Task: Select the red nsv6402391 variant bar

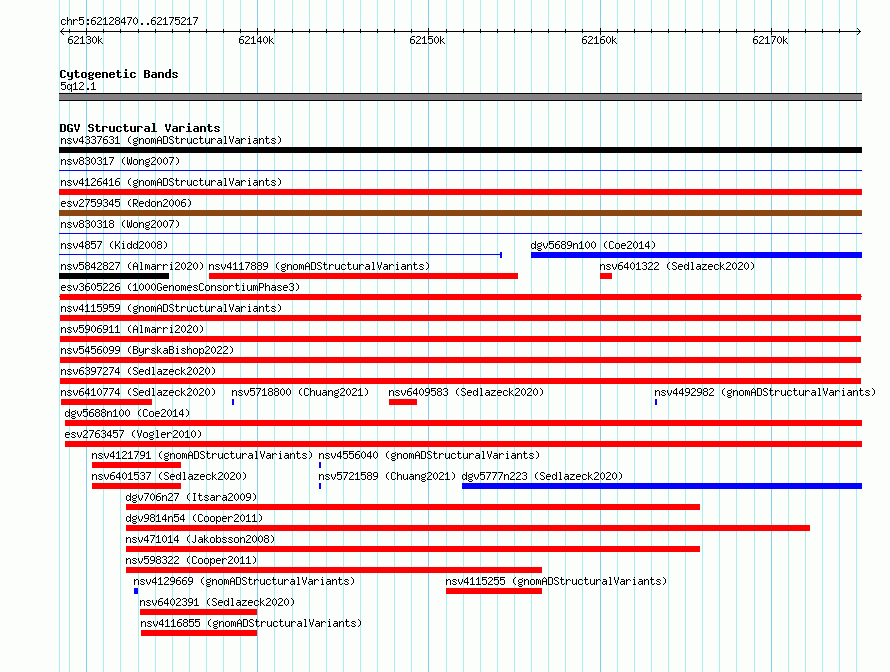Action: (199, 612)
